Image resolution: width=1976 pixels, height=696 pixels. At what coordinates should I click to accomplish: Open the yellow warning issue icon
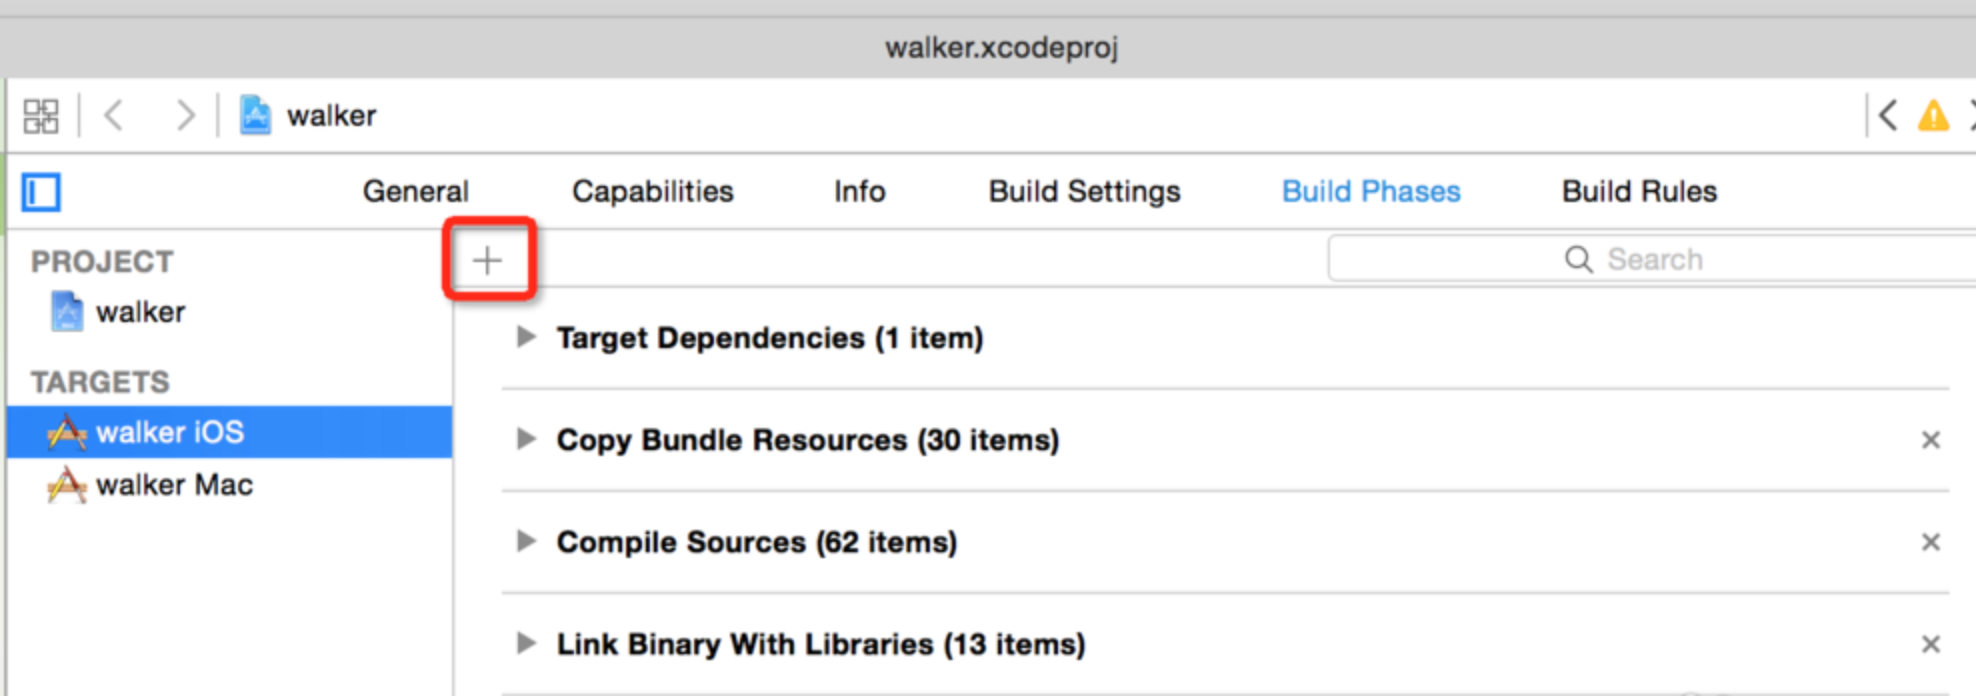(1934, 116)
